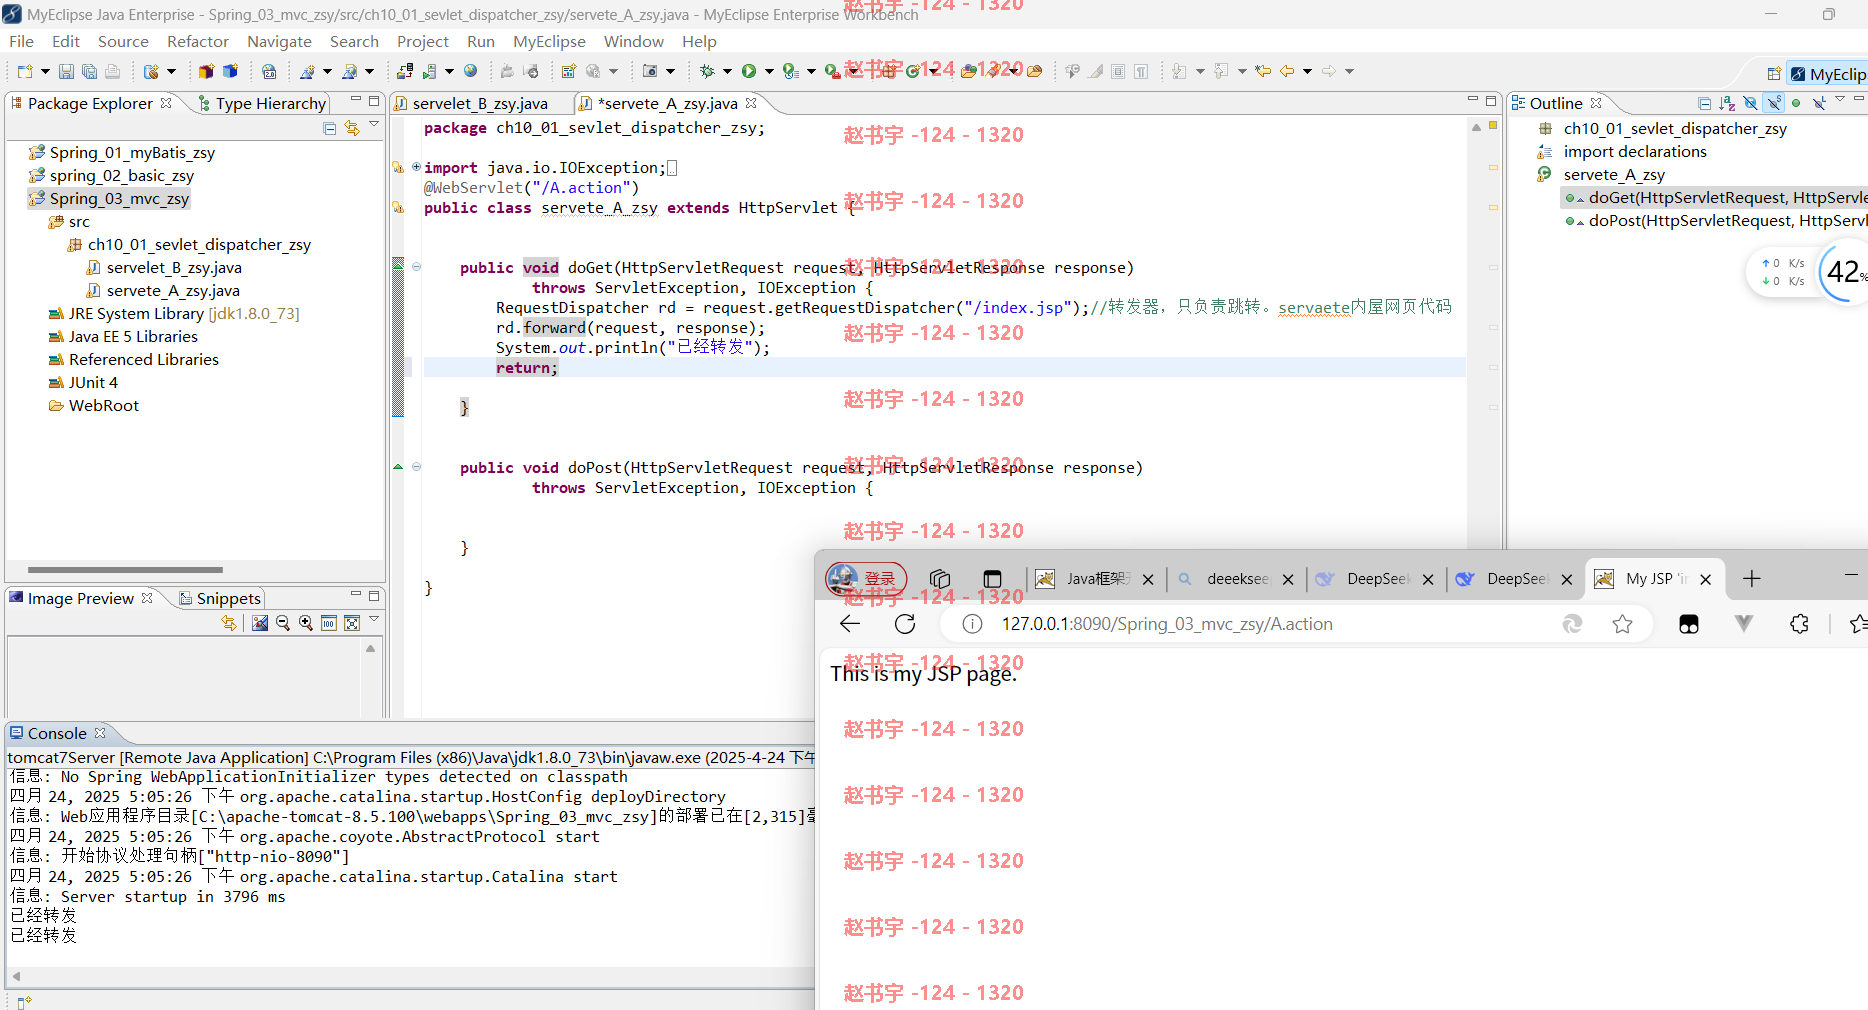Screen dimensions: 1868x1010
Task: Click the Debug bug icon
Action: coord(707,71)
